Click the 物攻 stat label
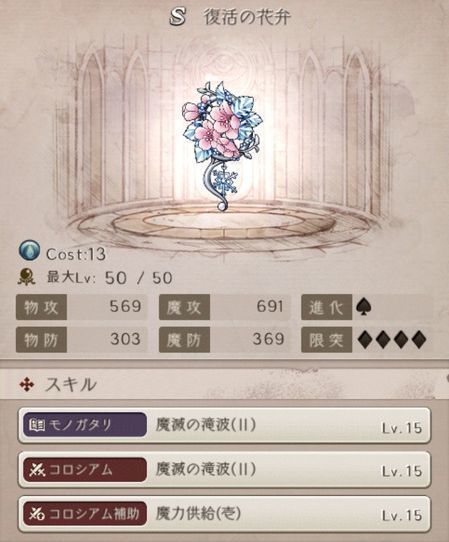Viewport: 449px width, 542px height. [x=41, y=307]
